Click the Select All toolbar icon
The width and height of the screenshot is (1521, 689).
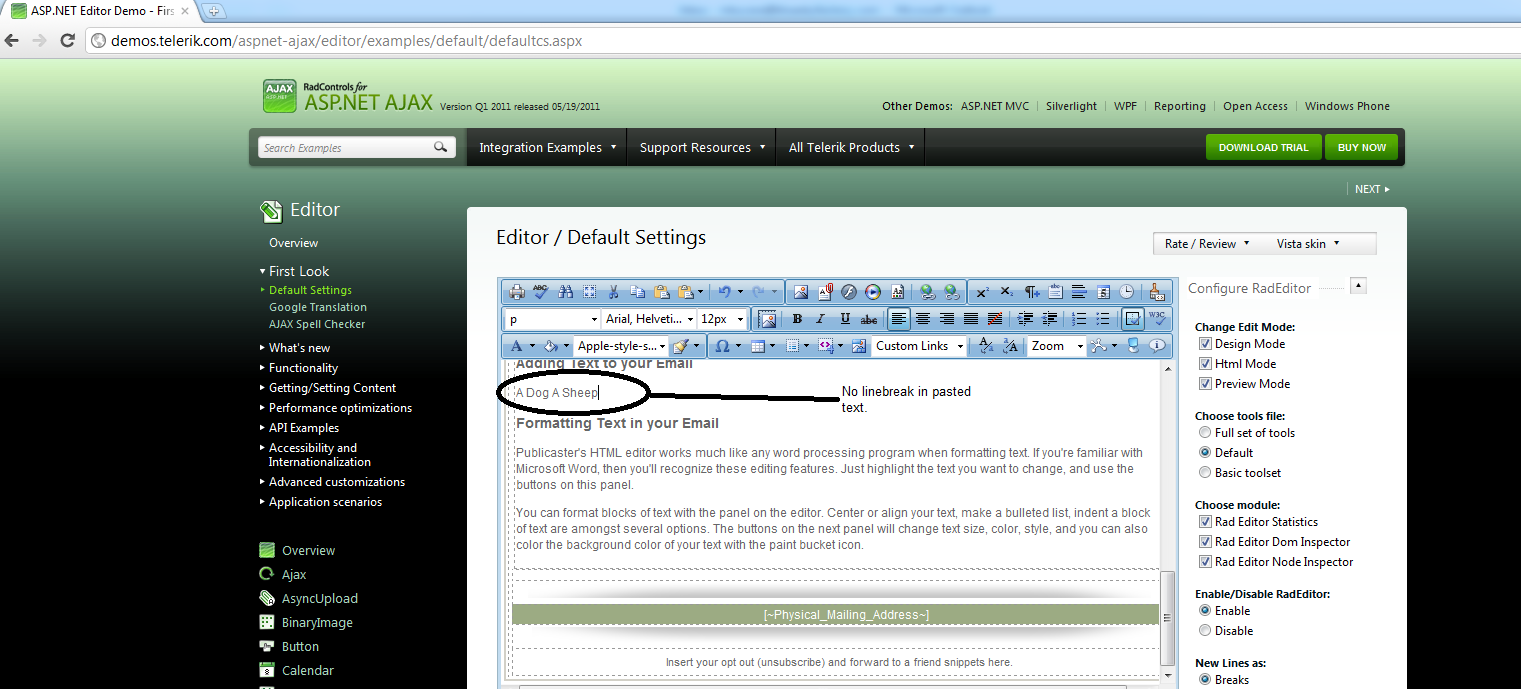589,292
